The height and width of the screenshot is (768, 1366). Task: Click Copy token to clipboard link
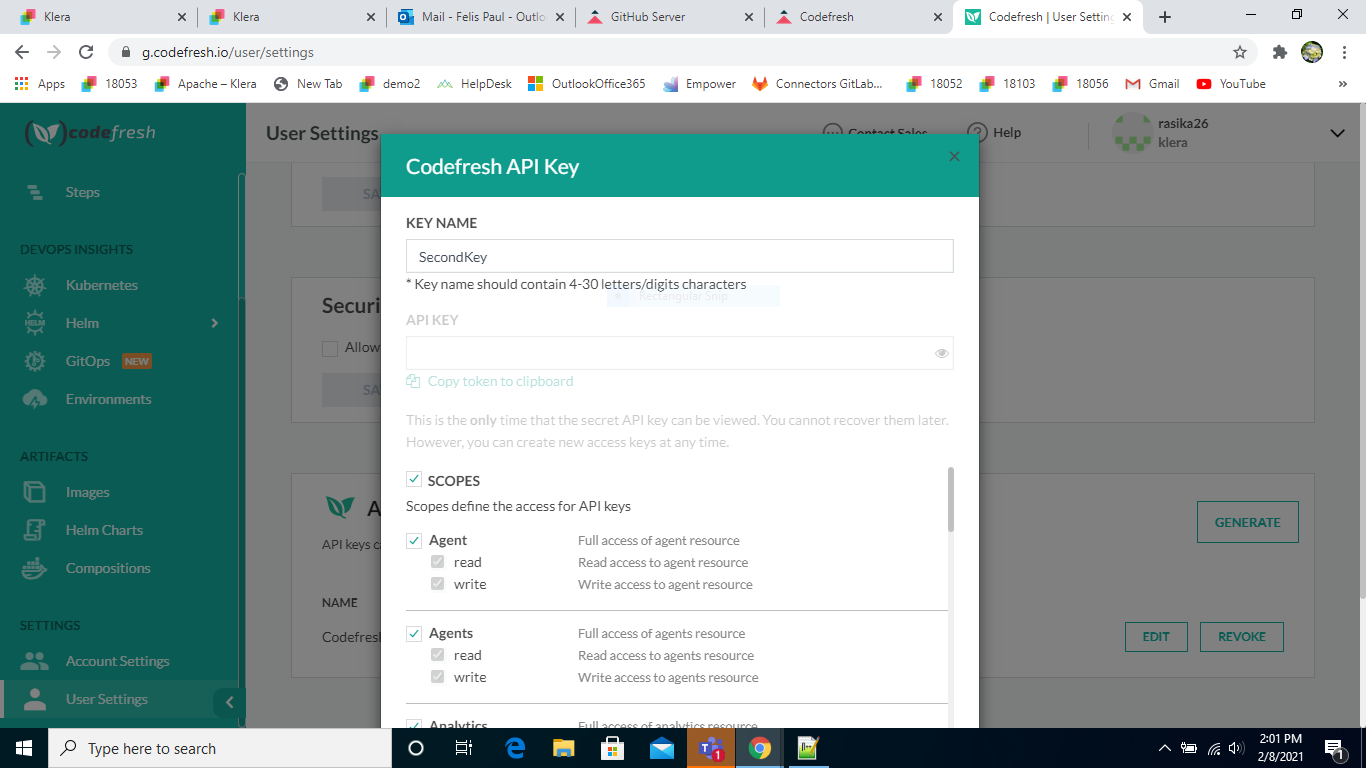[501, 381]
